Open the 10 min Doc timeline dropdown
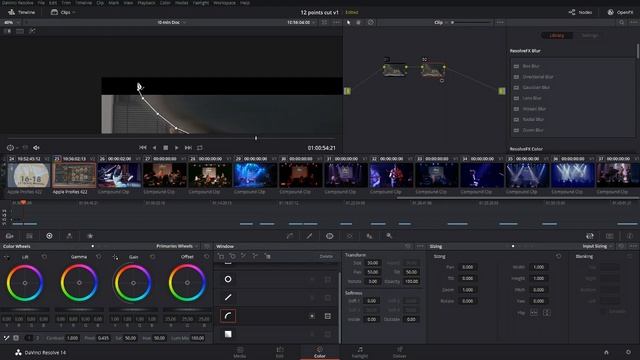This screenshot has height=360, width=640. [x=171, y=22]
